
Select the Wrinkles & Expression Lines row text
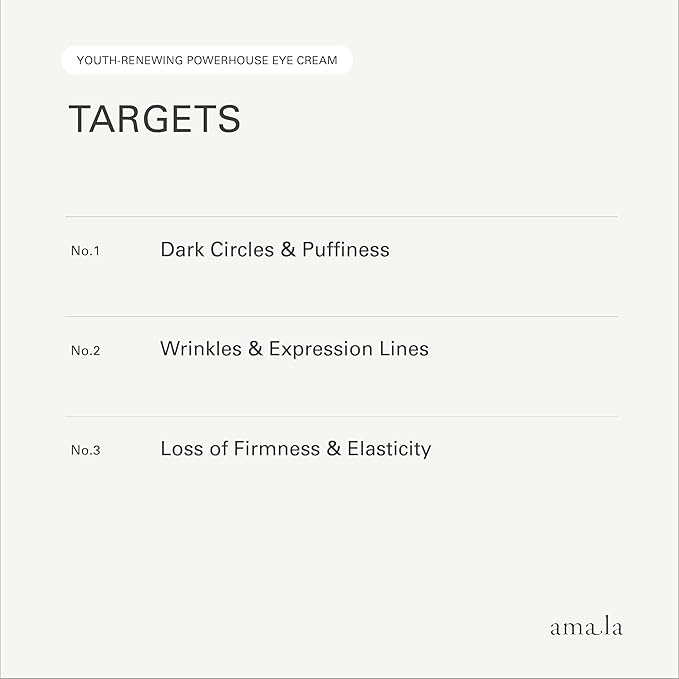pos(294,349)
